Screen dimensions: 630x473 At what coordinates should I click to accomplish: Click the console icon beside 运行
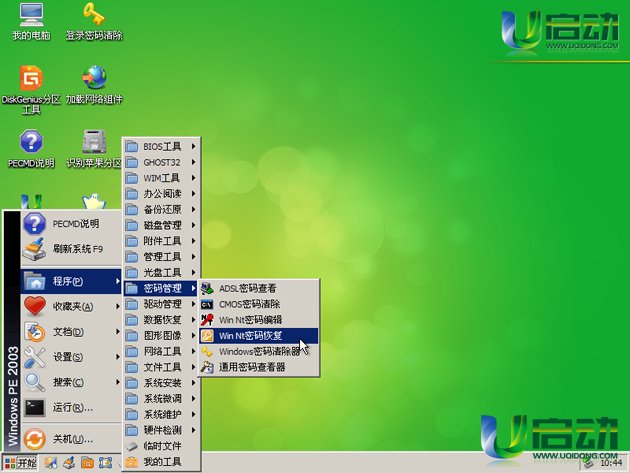coord(35,407)
